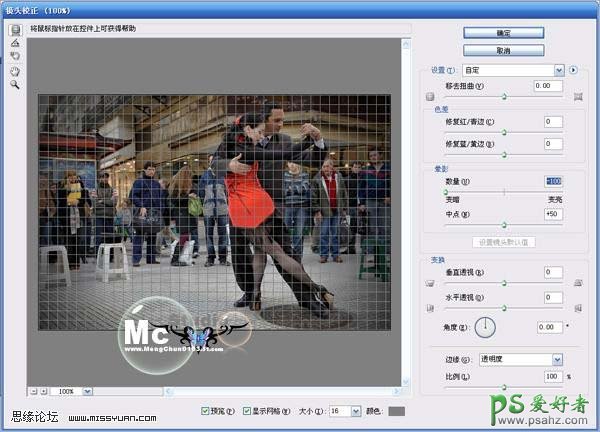Click the zoom out minus button
The width and height of the screenshot is (600, 432).
[33, 391]
